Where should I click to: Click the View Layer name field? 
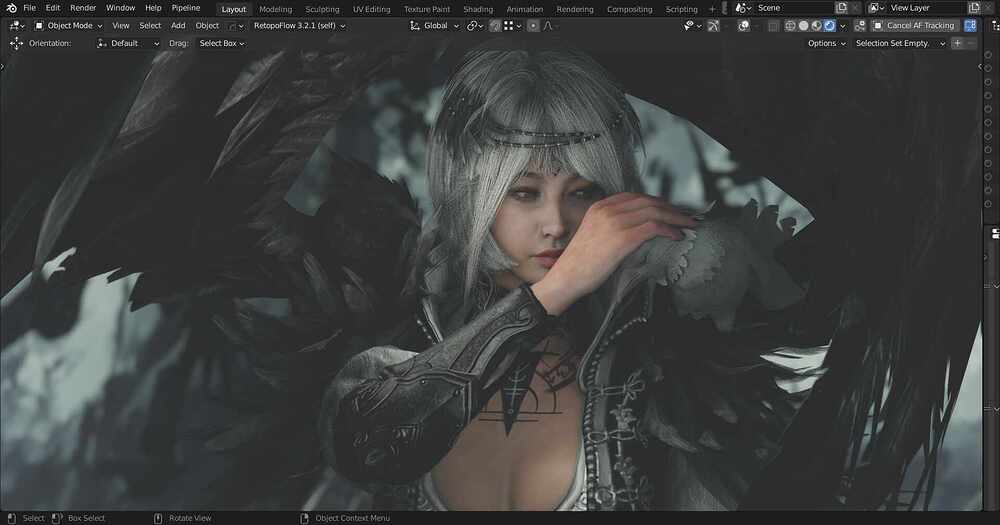(x=927, y=8)
